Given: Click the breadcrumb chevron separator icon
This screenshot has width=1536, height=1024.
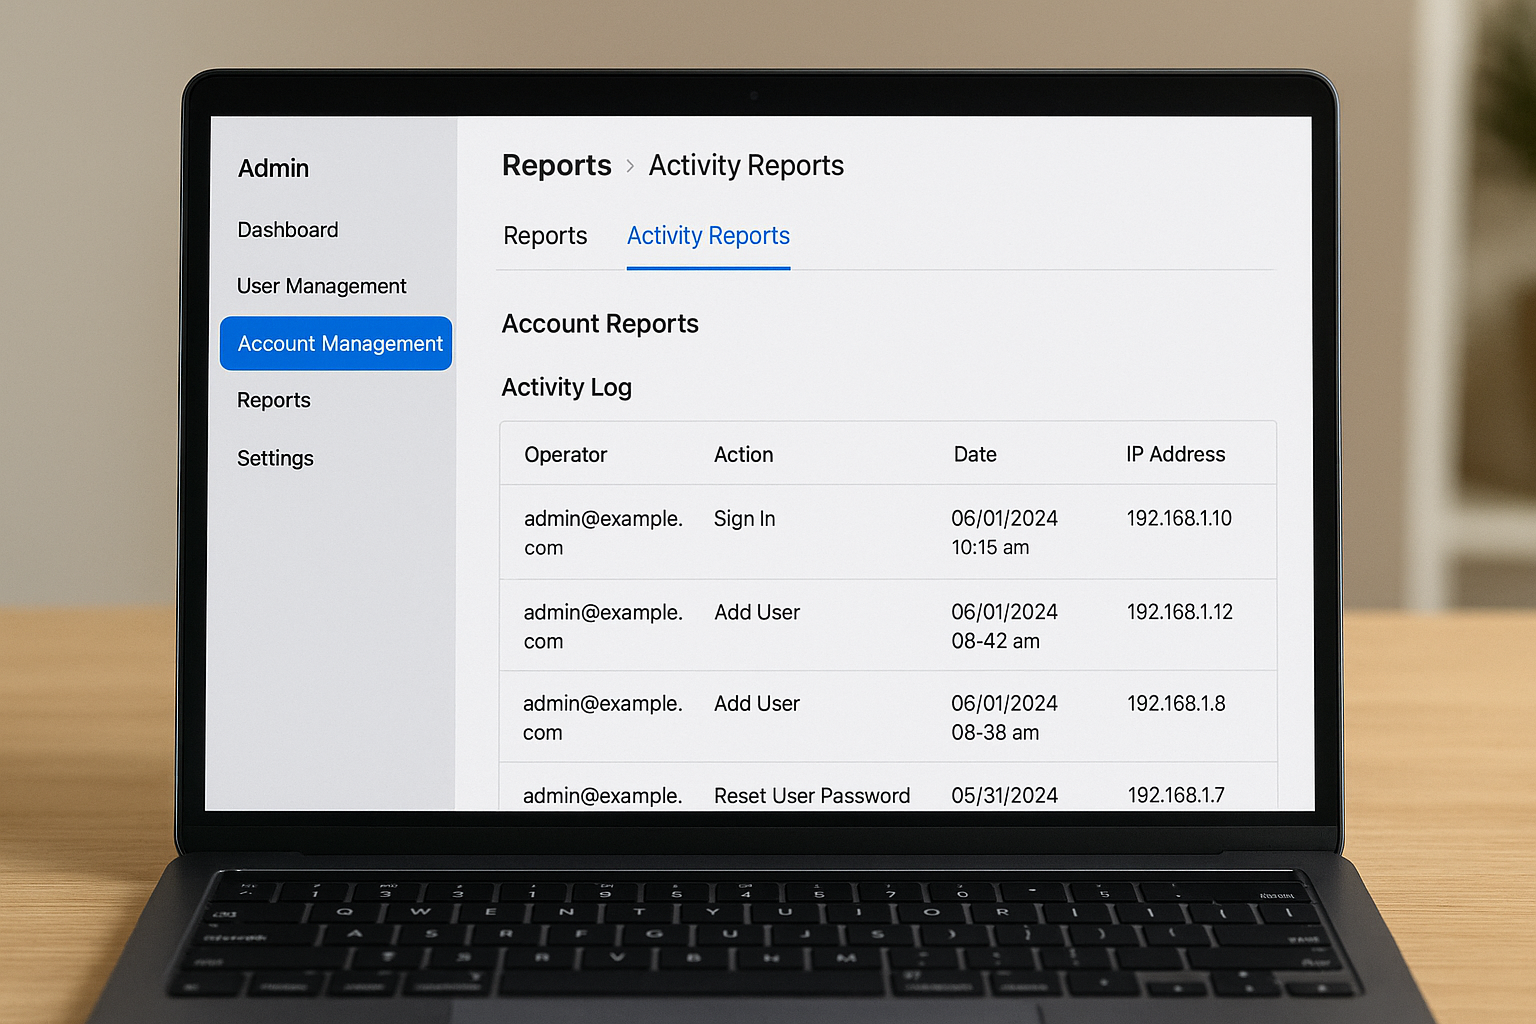Looking at the screenshot, I should click(x=630, y=166).
